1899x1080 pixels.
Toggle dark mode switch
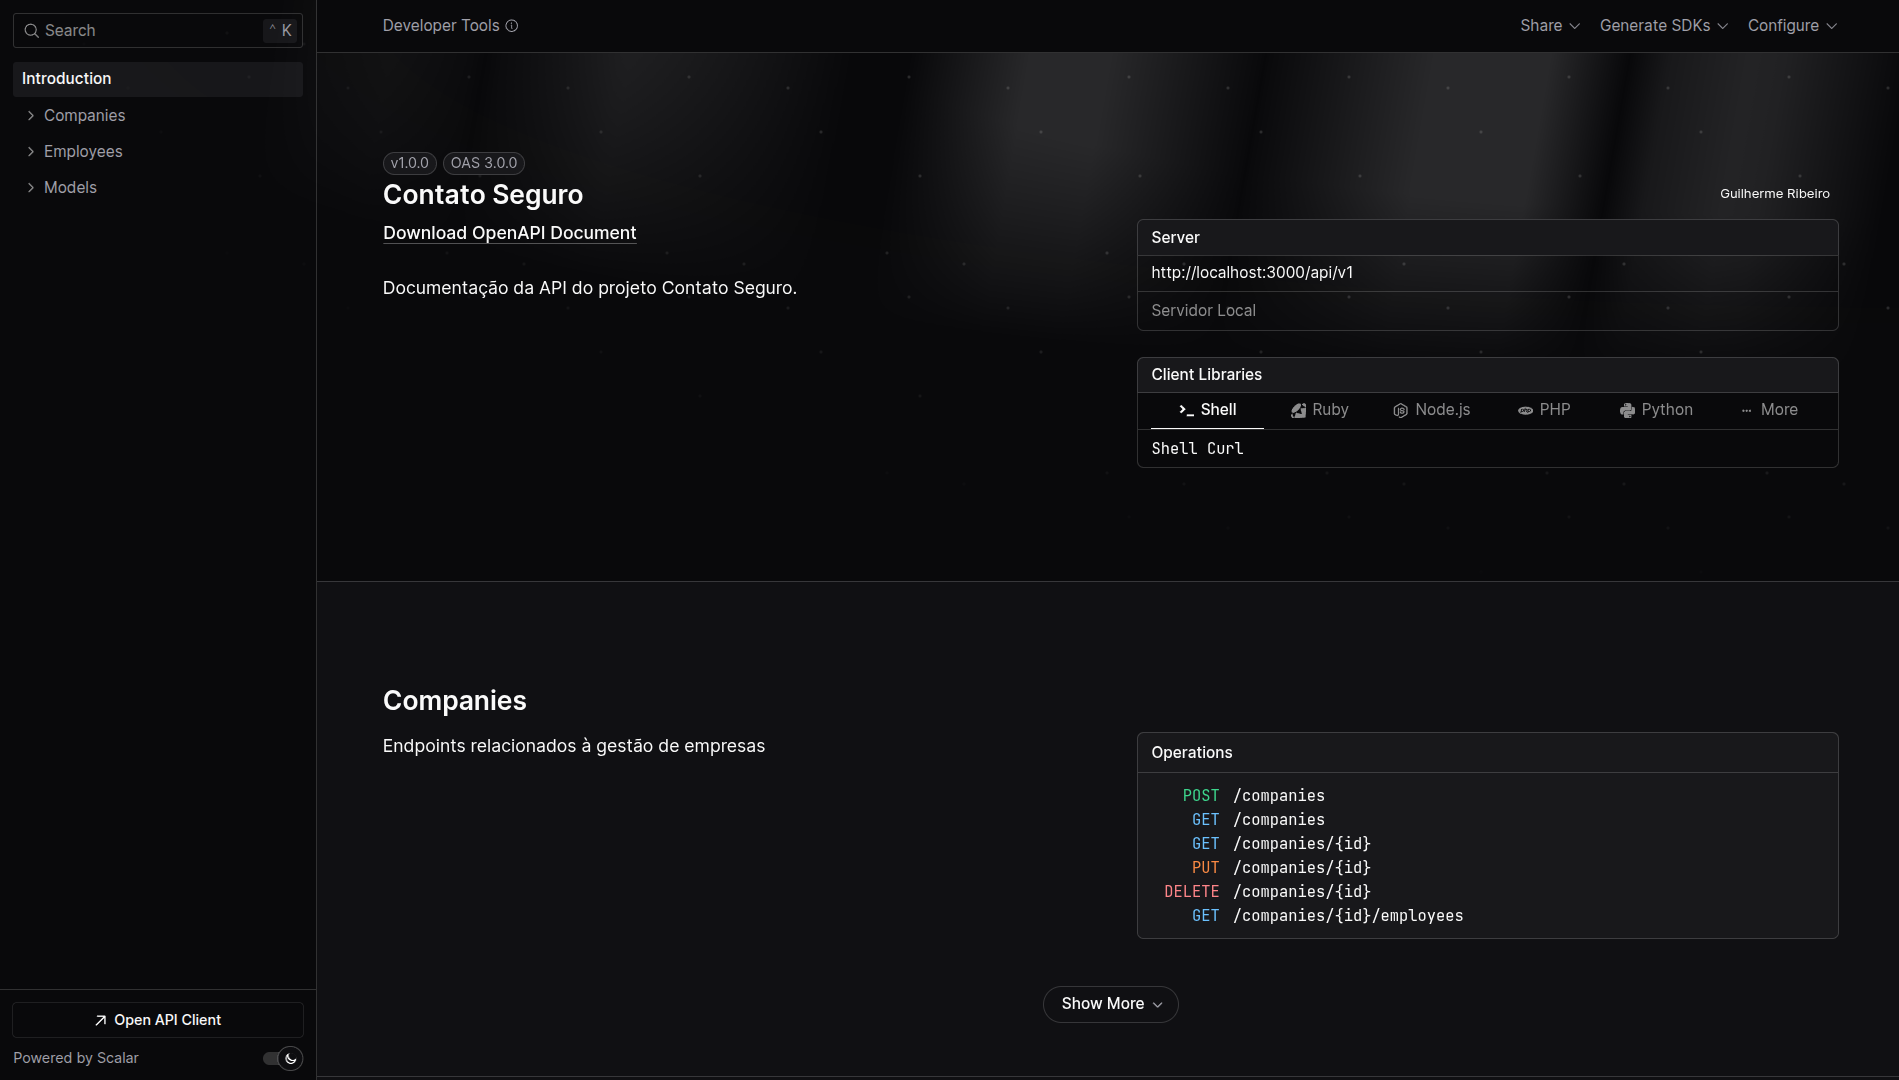click(283, 1058)
